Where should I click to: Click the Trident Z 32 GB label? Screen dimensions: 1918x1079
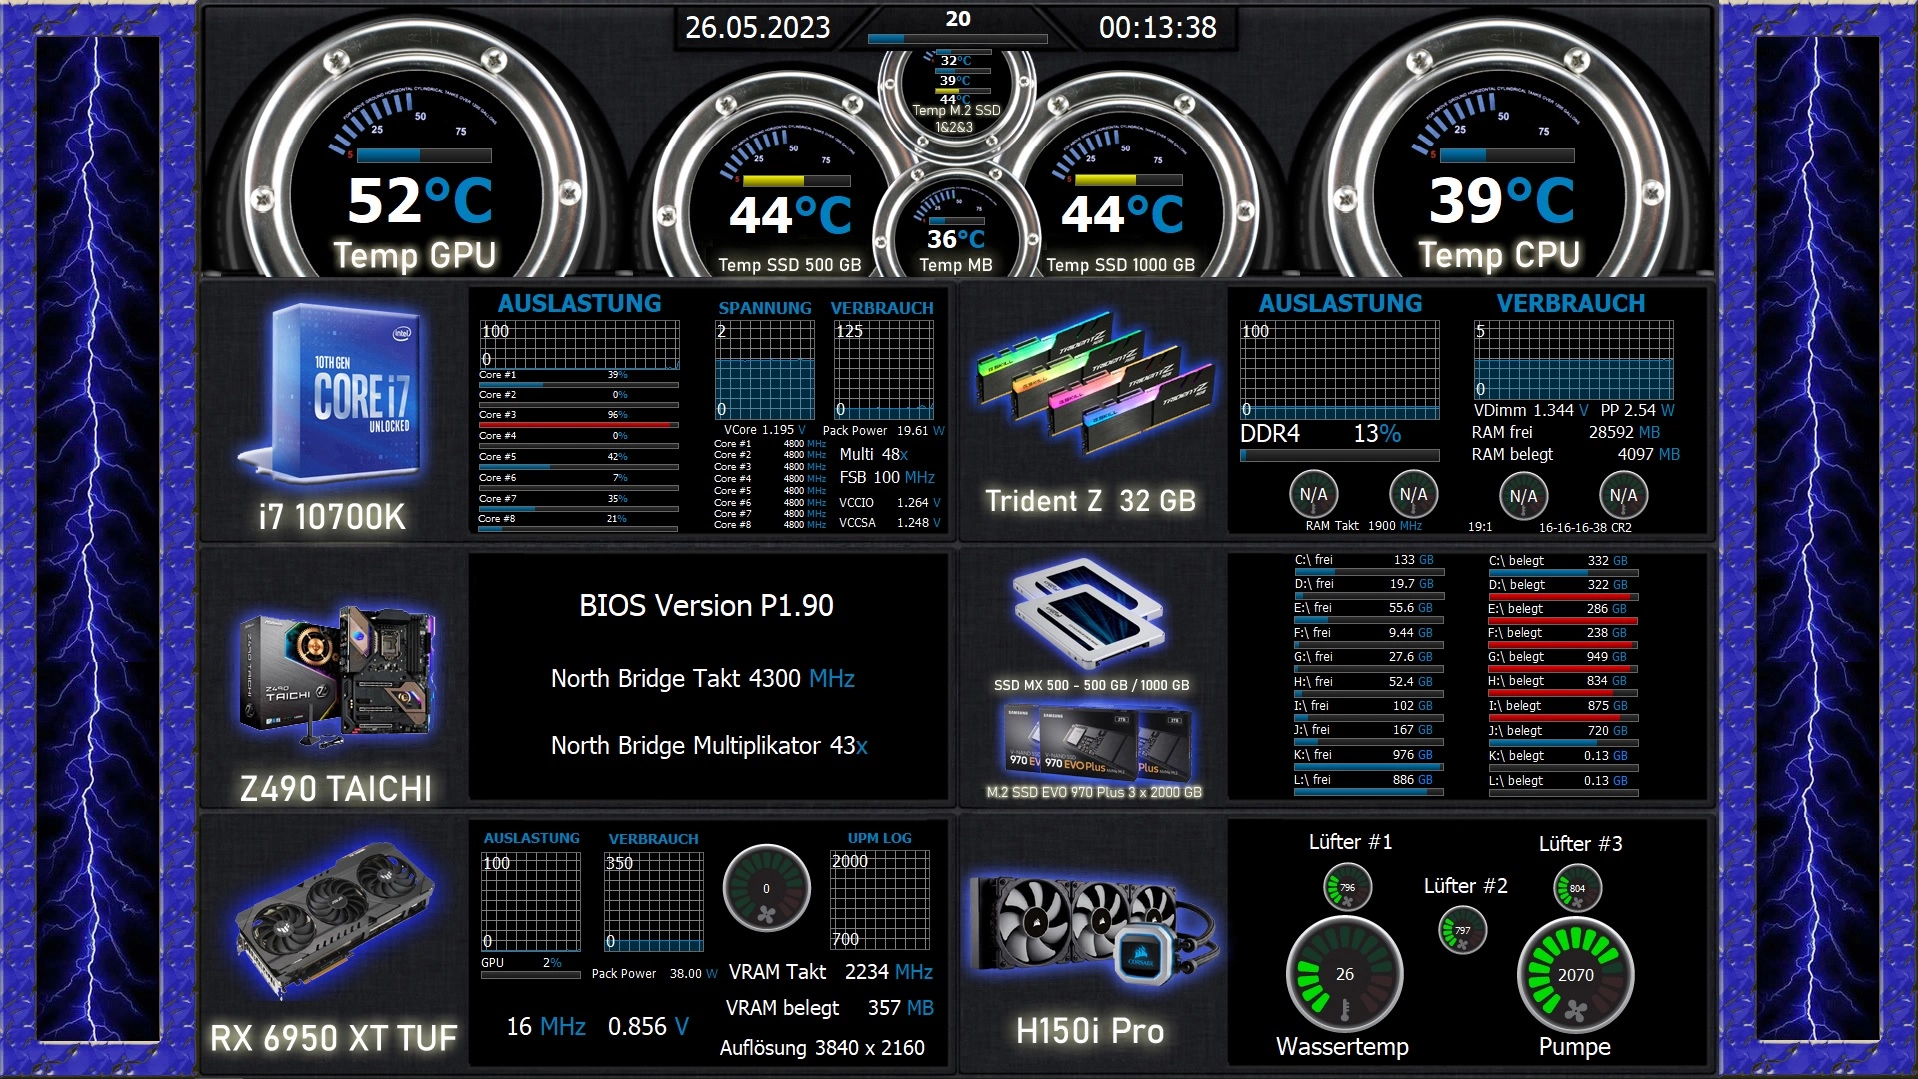click(1090, 501)
